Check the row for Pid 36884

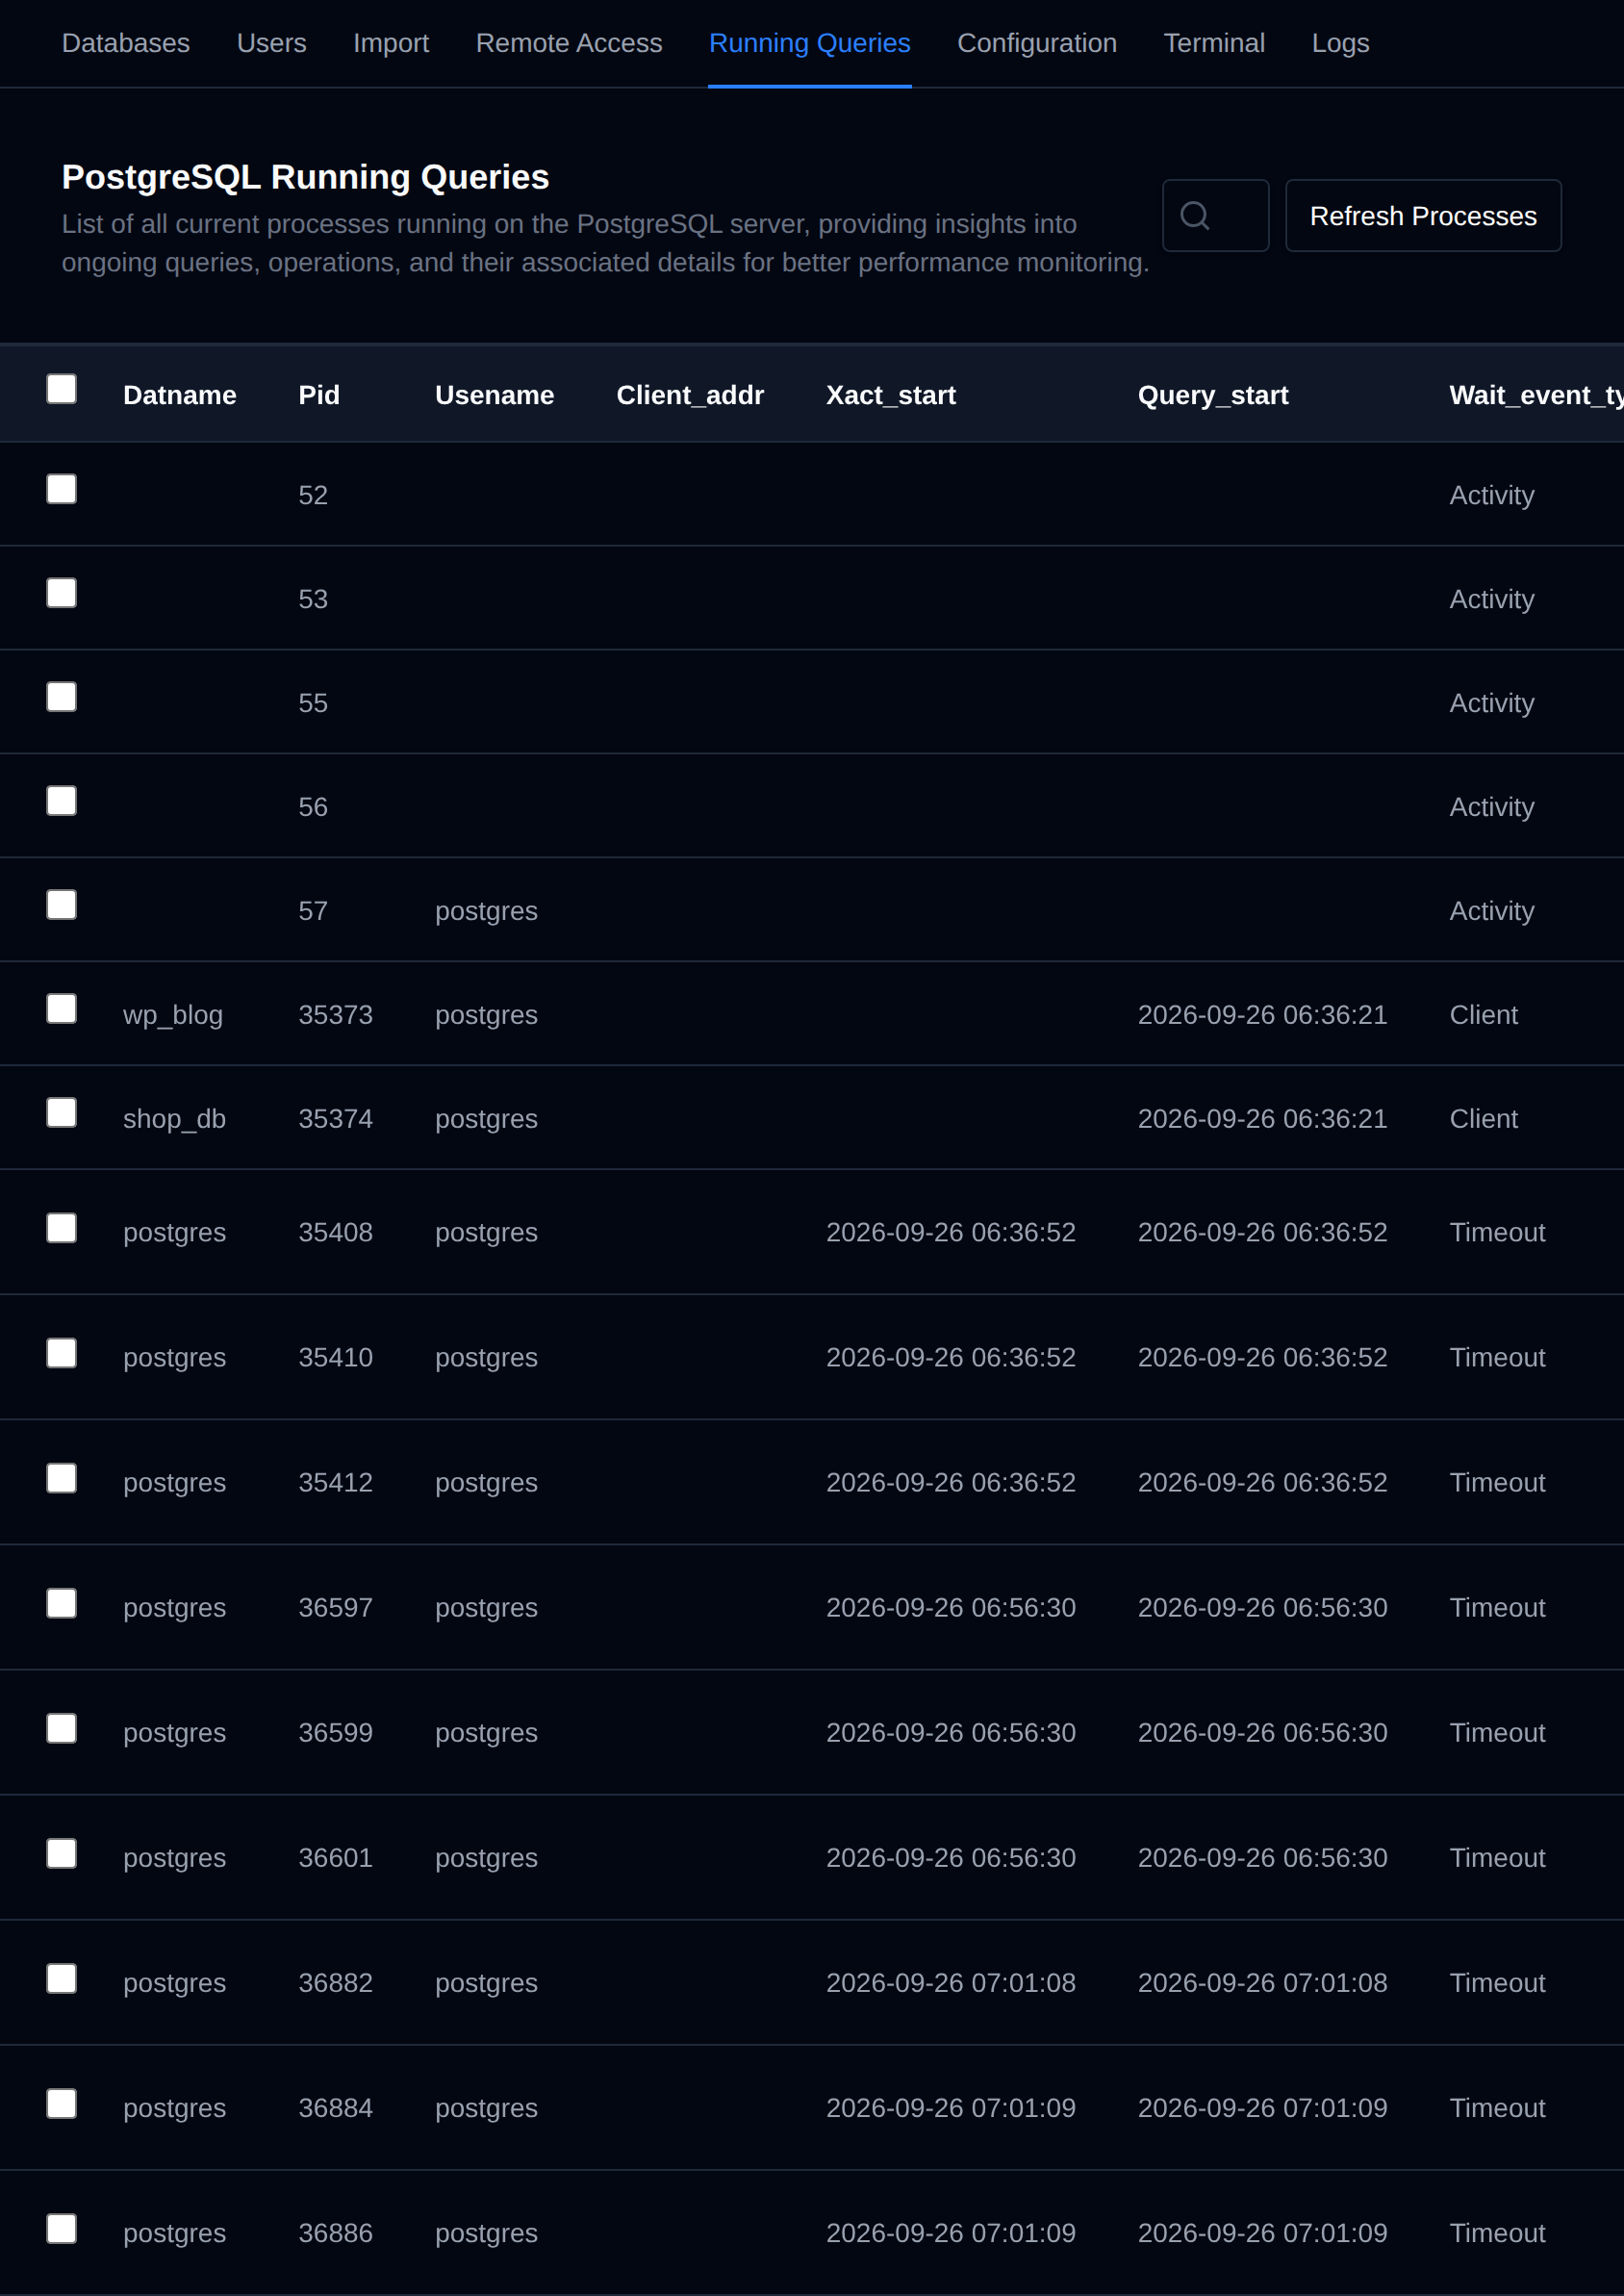[x=62, y=2103]
